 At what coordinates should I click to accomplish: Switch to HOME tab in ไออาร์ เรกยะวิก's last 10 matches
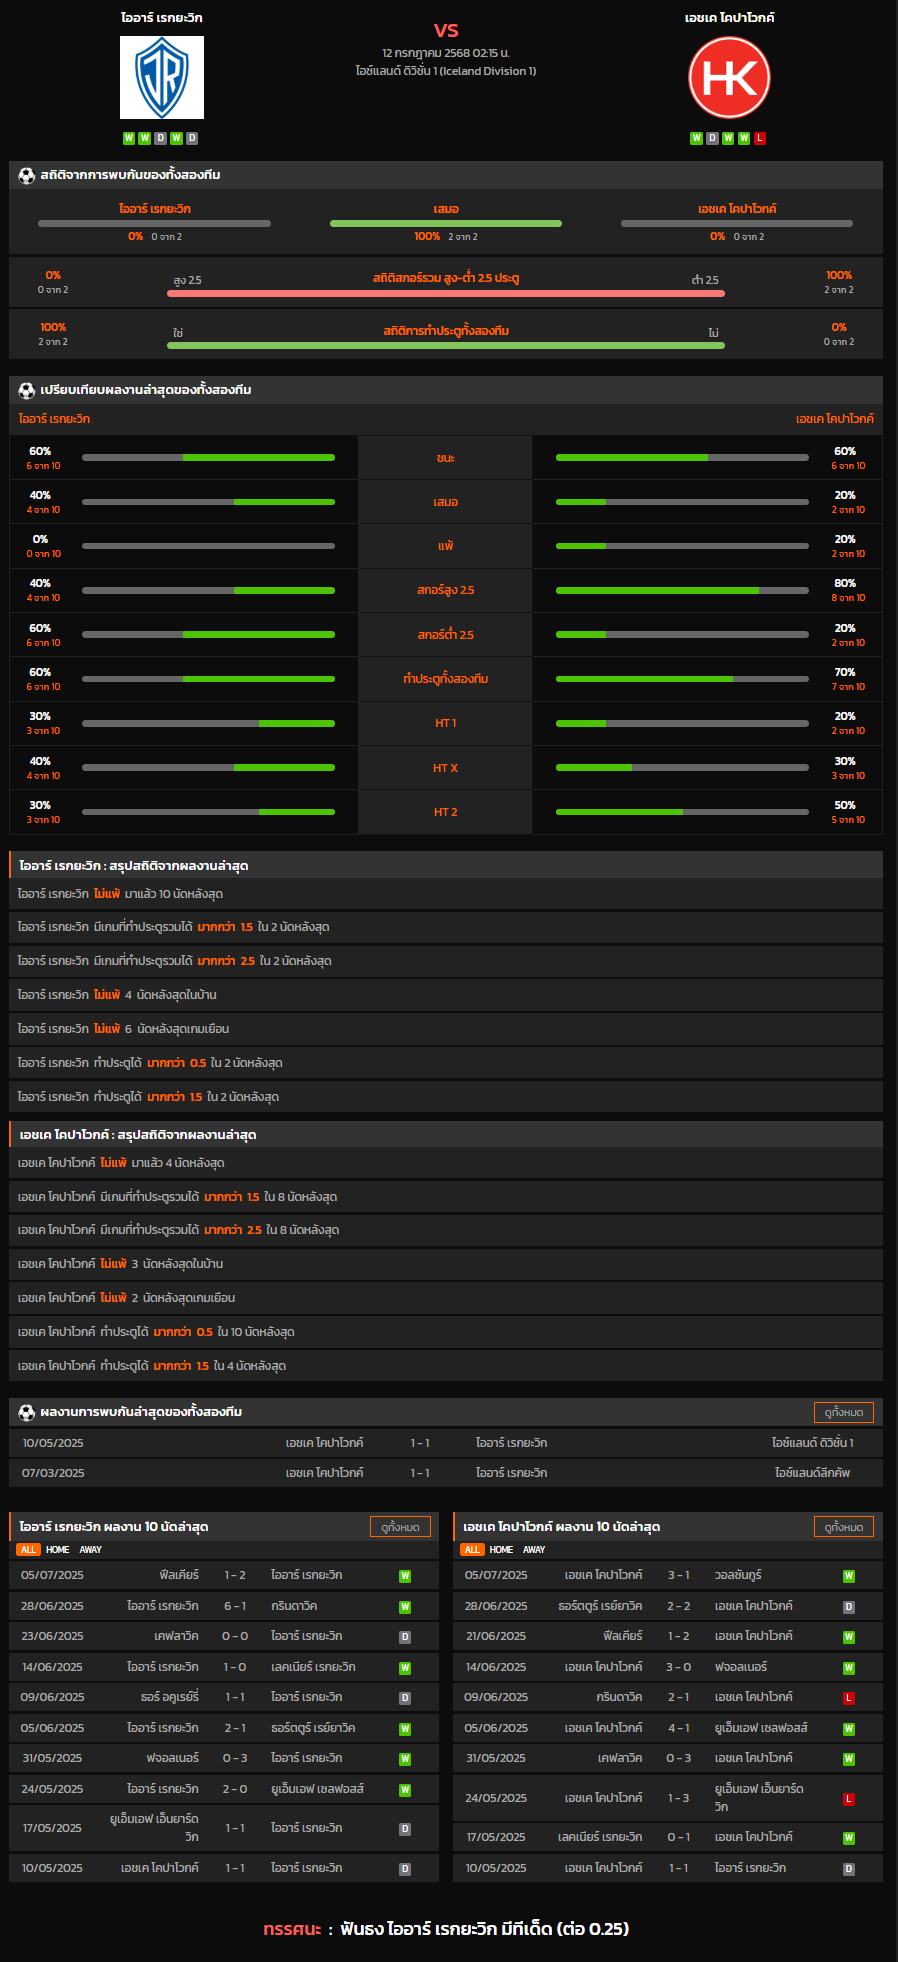[57, 1550]
